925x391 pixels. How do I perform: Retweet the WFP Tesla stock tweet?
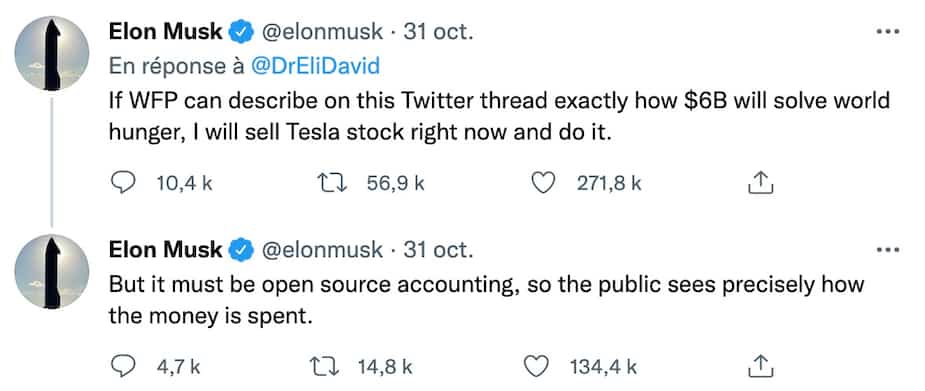click(x=332, y=183)
